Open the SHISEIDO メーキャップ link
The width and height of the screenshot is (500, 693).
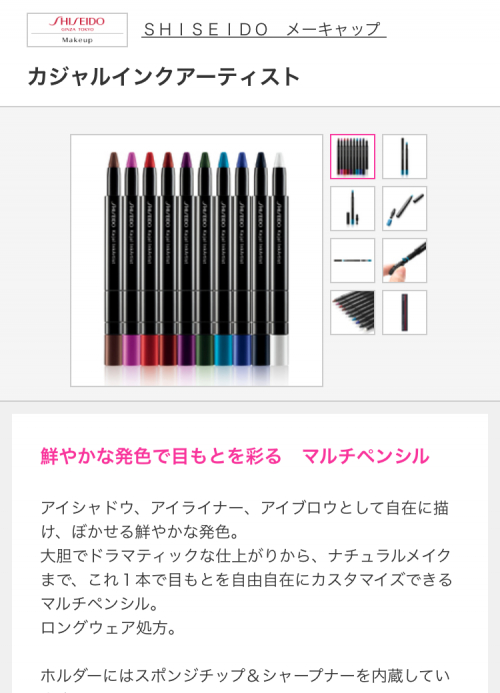point(264,30)
